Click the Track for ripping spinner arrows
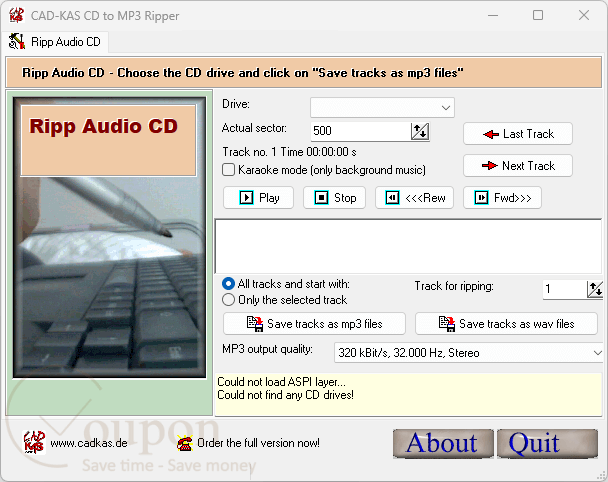The image size is (608, 482). tap(595, 289)
